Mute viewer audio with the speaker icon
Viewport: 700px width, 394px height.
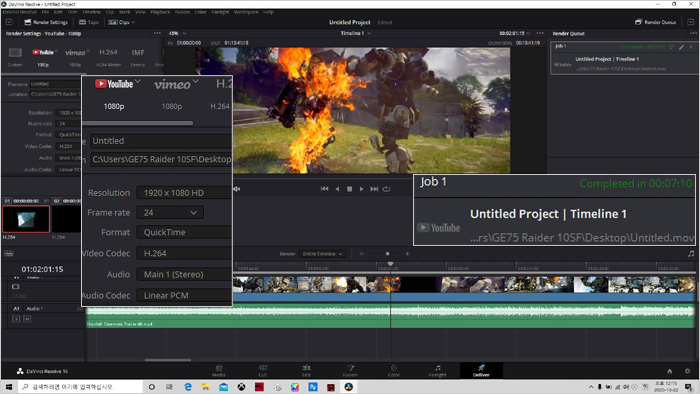(x=237, y=189)
